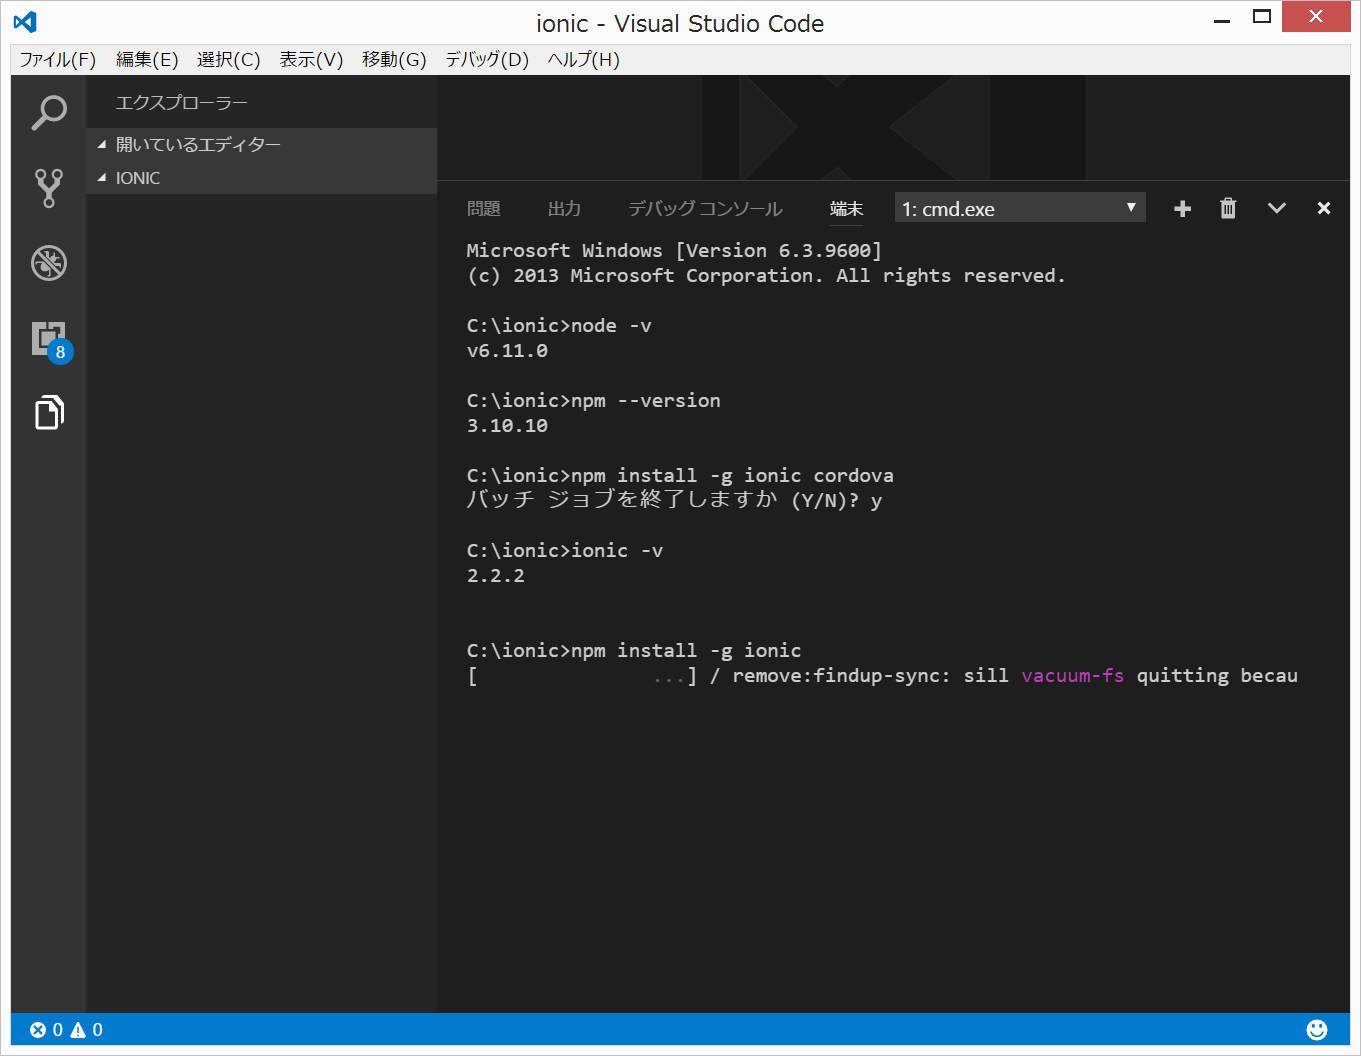Click errors and warnings count in status bar
Image resolution: width=1361 pixels, height=1056 pixels.
66,1029
